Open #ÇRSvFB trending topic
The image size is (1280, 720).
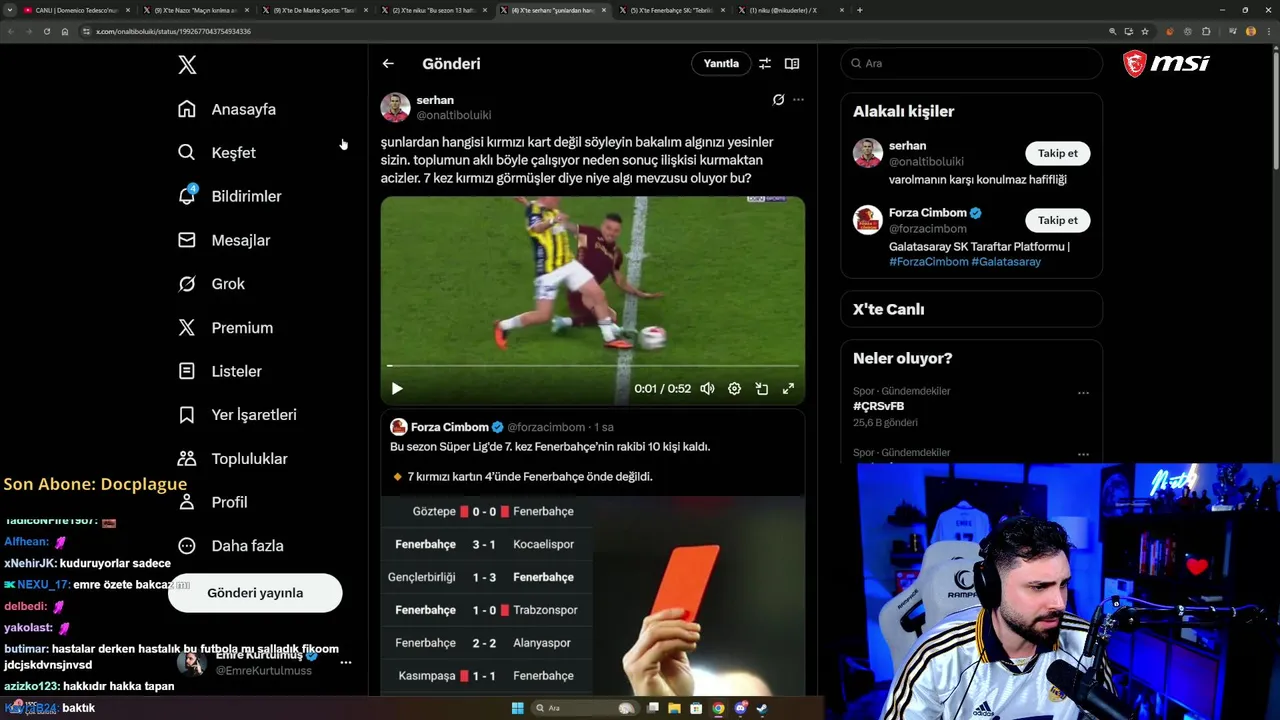coord(879,406)
